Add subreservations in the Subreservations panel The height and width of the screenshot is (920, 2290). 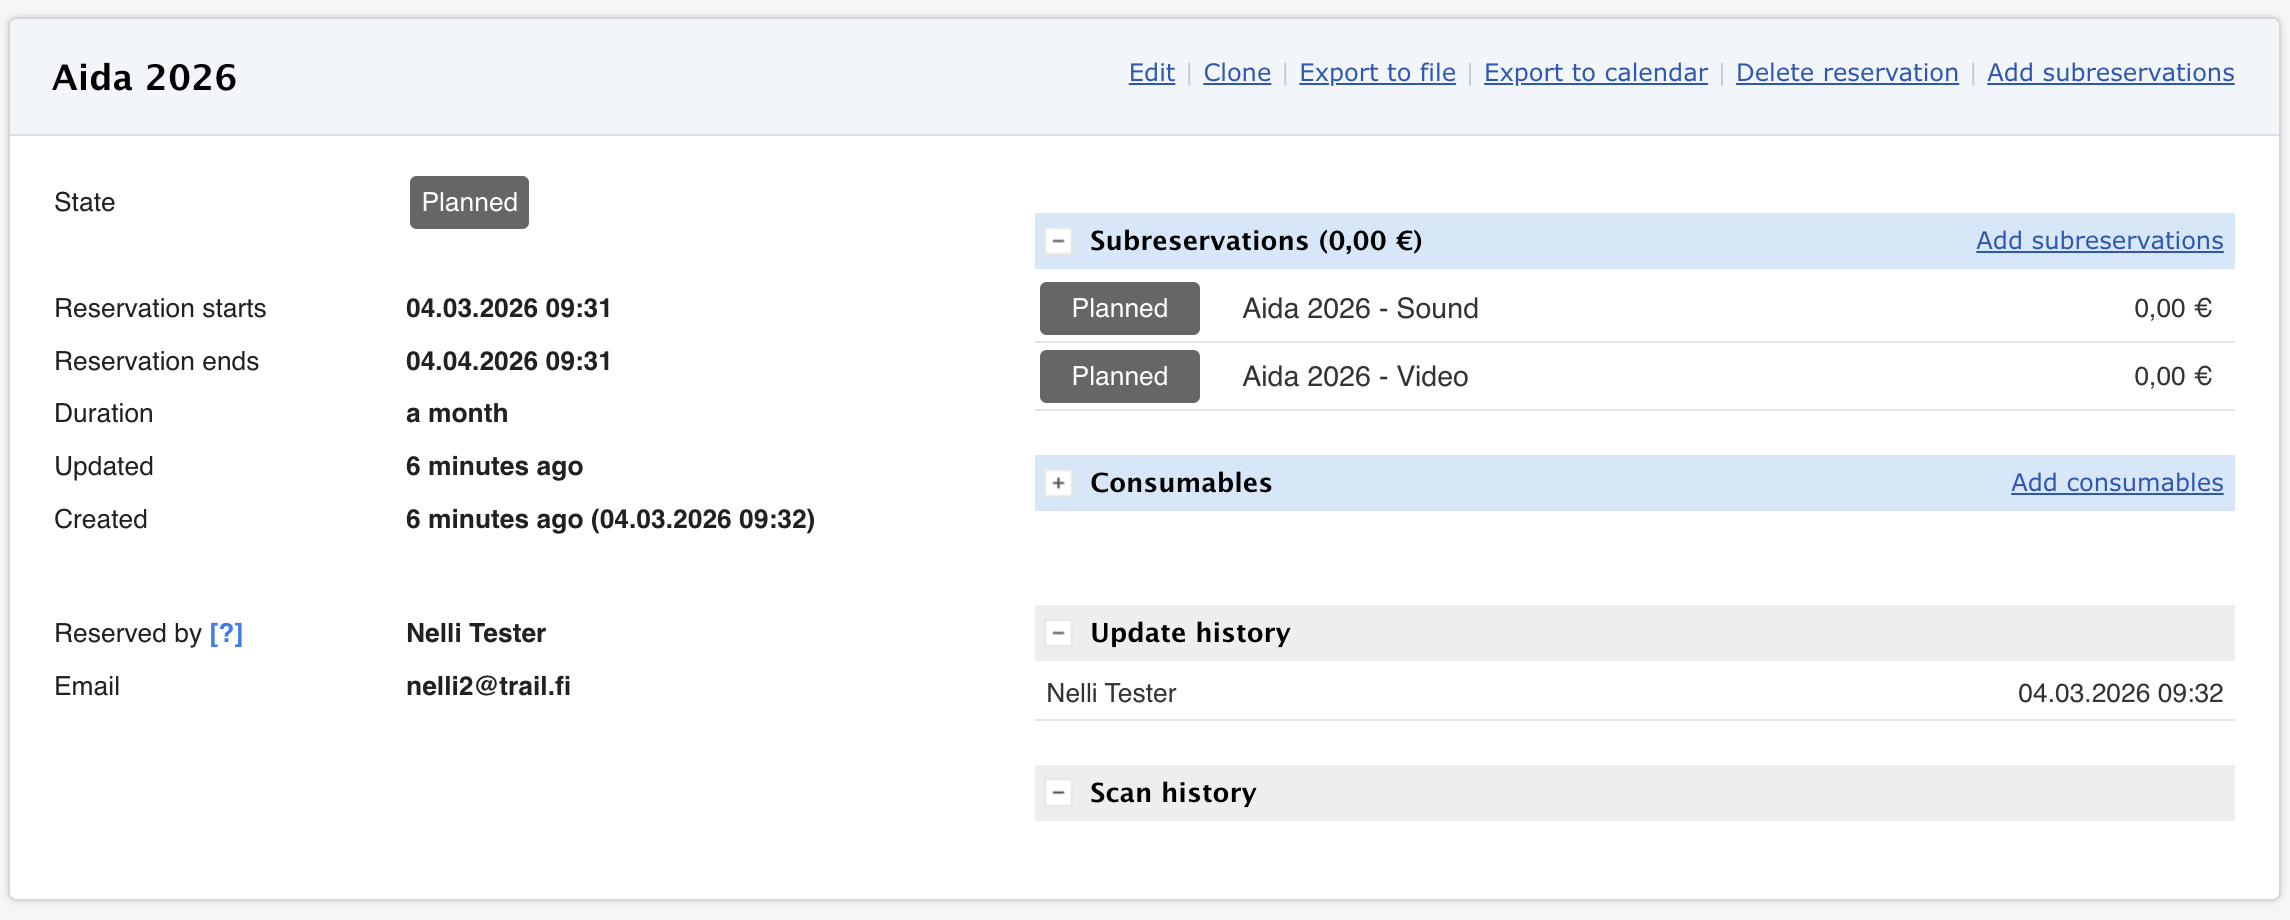(2099, 241)
